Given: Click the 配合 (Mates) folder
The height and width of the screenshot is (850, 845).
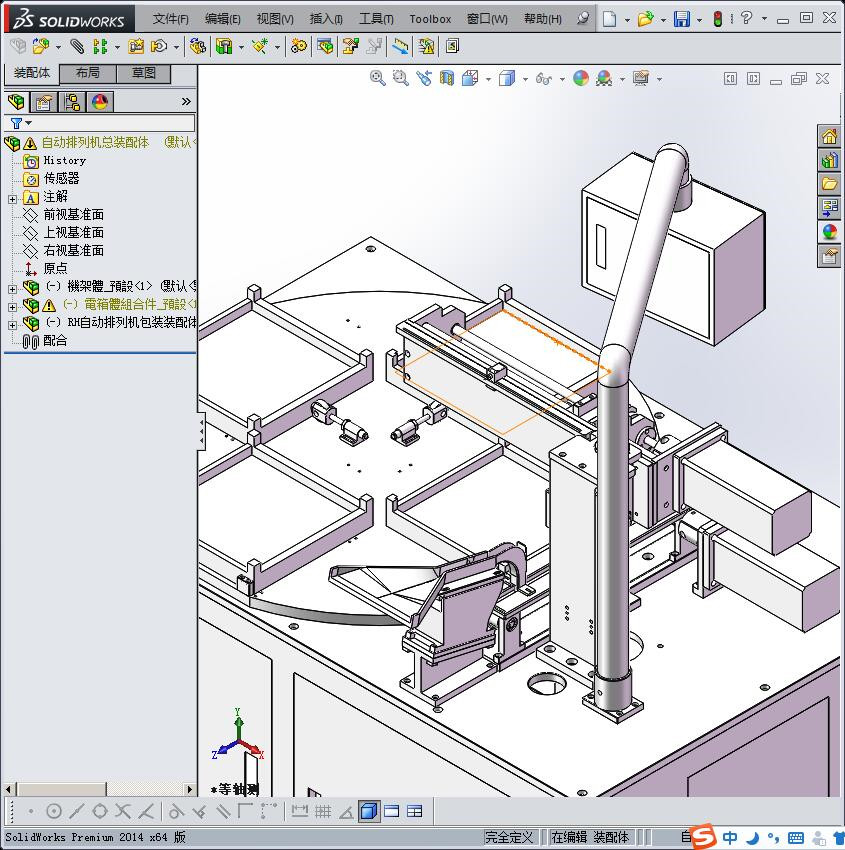Looking at the screenshot, I should tap(55, 341).
